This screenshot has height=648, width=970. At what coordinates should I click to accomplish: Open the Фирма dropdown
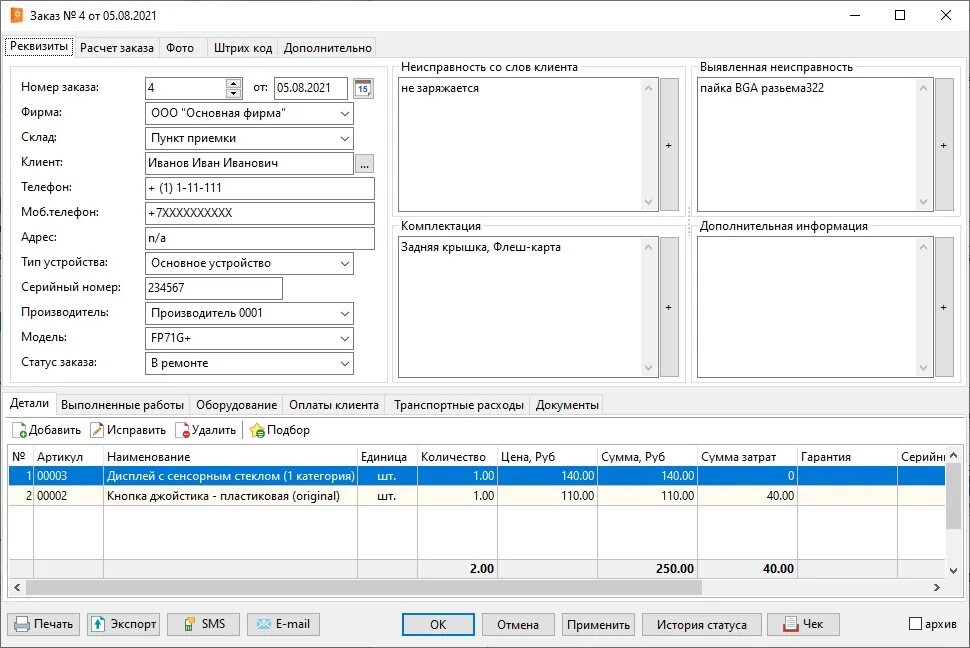tap(345, 113)
